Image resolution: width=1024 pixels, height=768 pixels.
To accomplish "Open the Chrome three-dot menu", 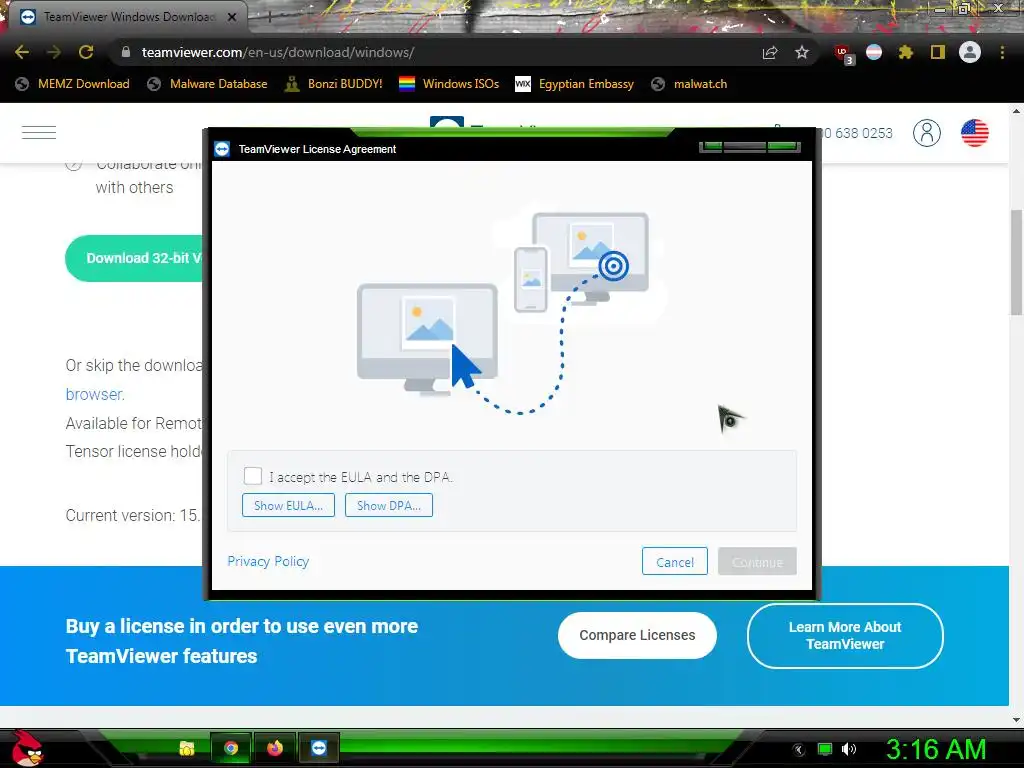I will [1002, 52].
